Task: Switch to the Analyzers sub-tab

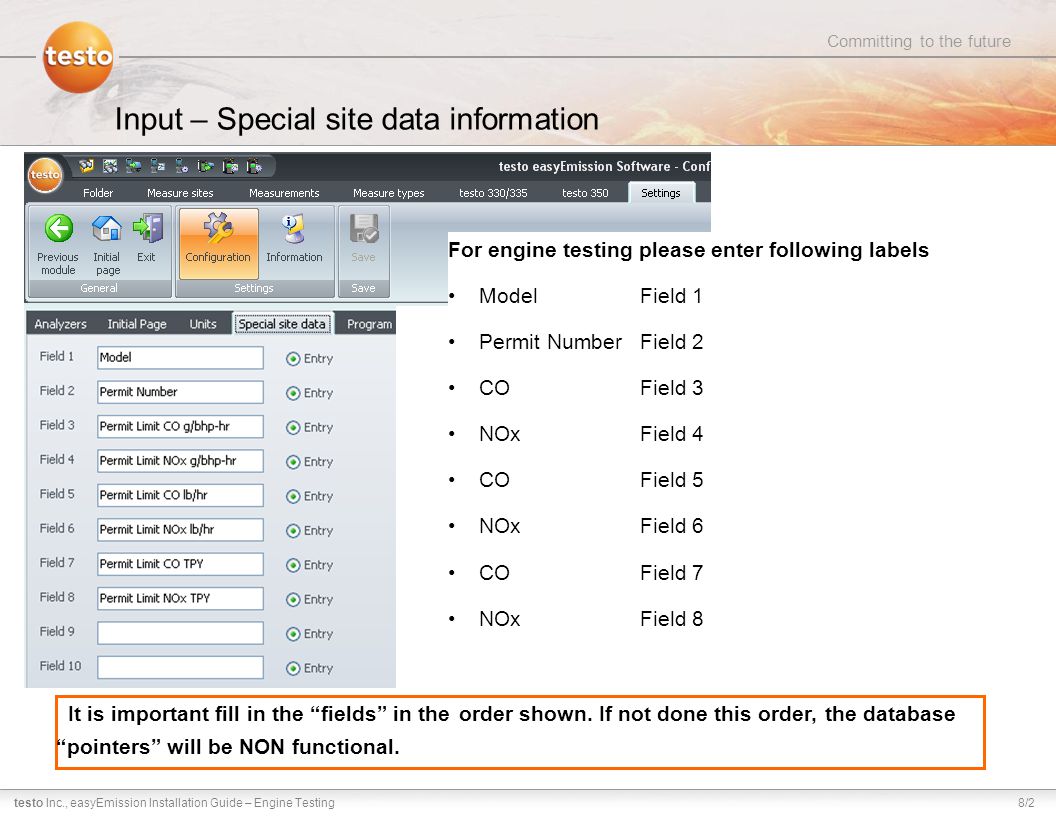Action: click(x=60, y=324)
